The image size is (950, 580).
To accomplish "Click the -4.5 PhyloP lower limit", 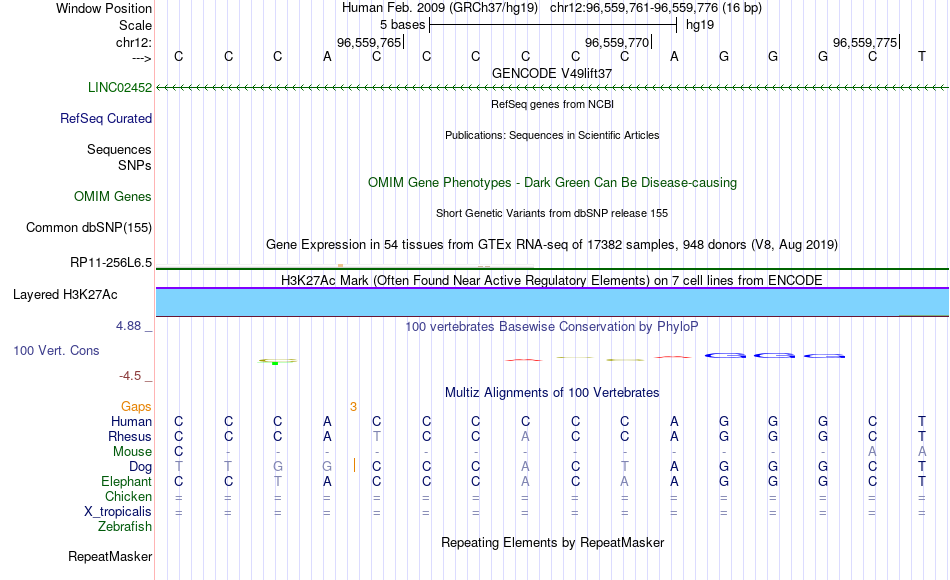I will pos(130,376).
